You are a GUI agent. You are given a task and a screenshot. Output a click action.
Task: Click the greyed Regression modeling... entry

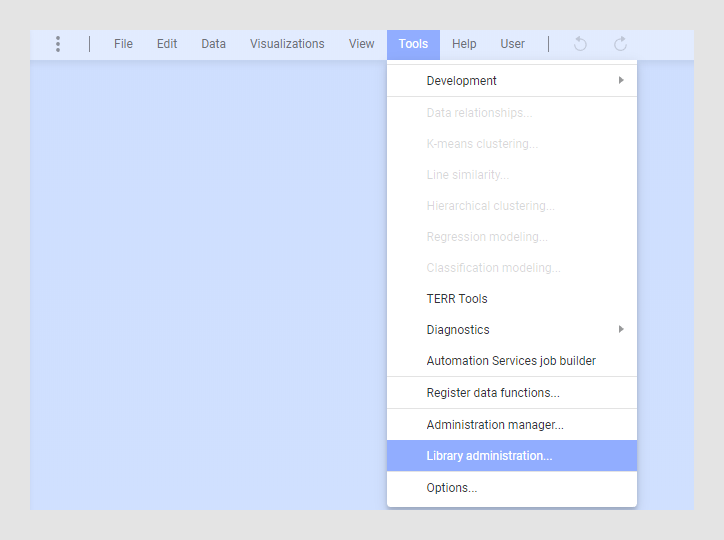(512, 237)
